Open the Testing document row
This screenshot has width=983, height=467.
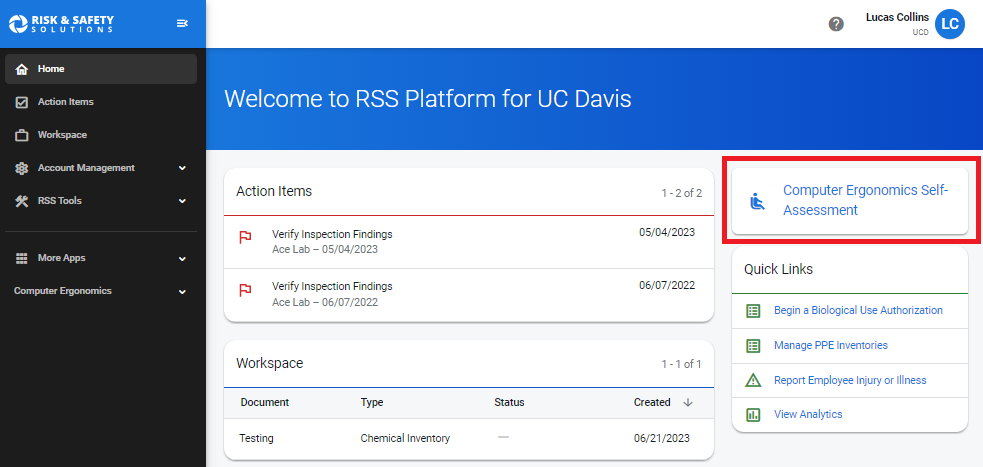click(x=469, y=439)
